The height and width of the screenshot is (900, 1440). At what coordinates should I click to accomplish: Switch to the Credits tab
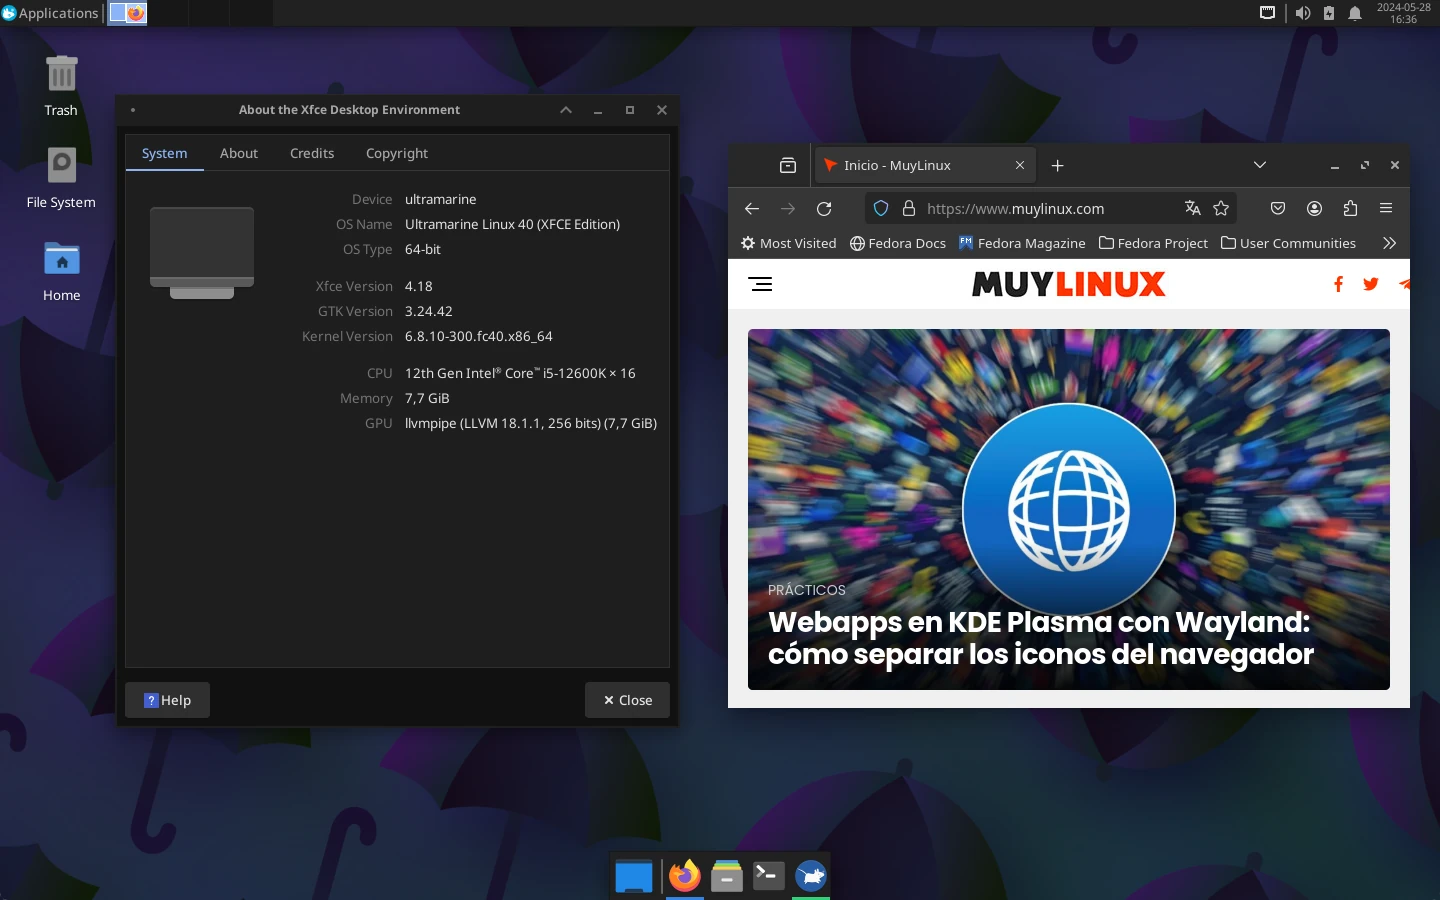pyautogui.click(x=312, y=153)
